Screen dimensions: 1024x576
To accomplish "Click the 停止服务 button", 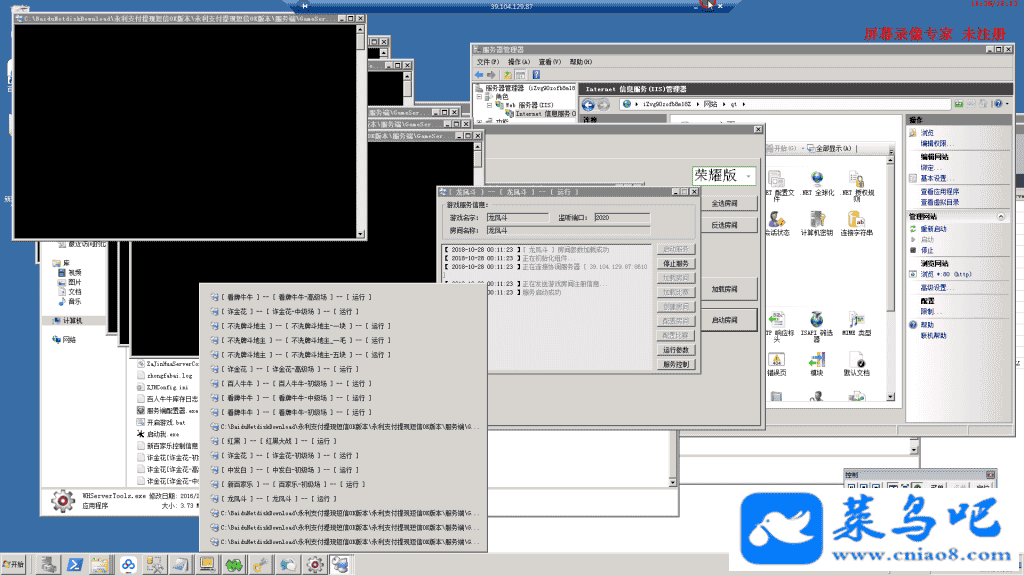I will [x=675, y=263].
